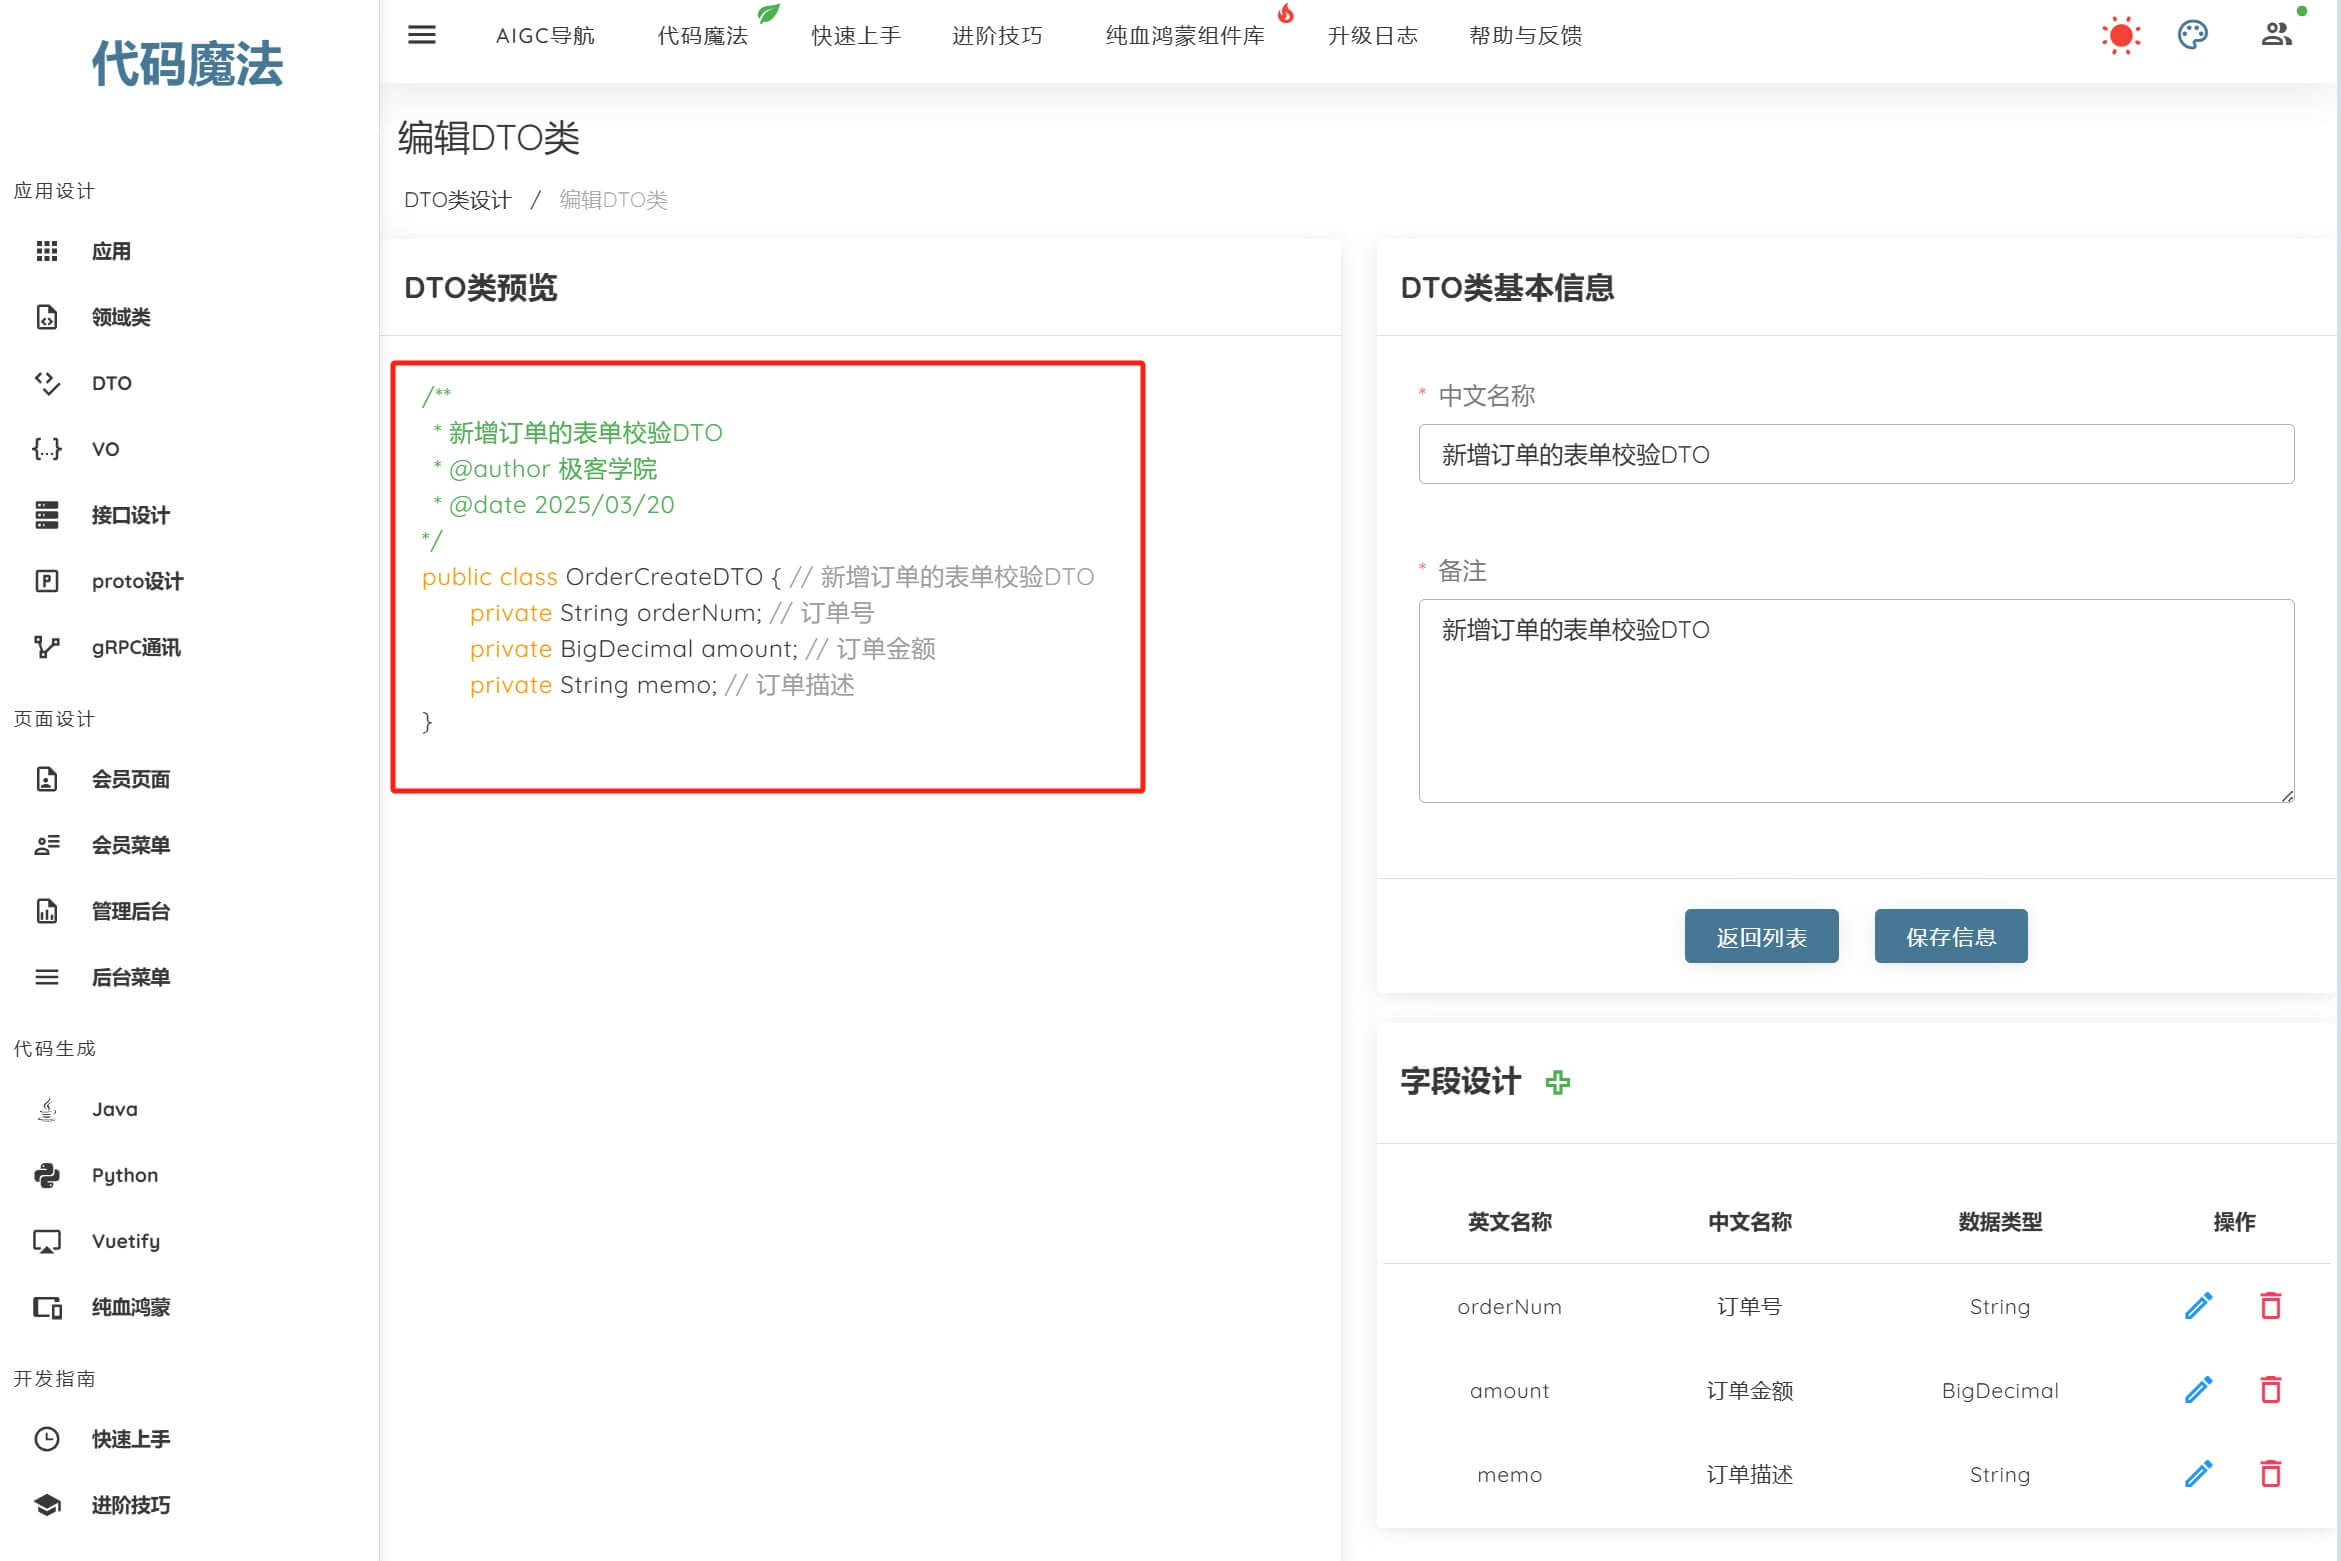Open the gRPC通讯 sidebar item
Image resolution: width=2341 pixels, height=1561 pixels.
tap(136, 647)
